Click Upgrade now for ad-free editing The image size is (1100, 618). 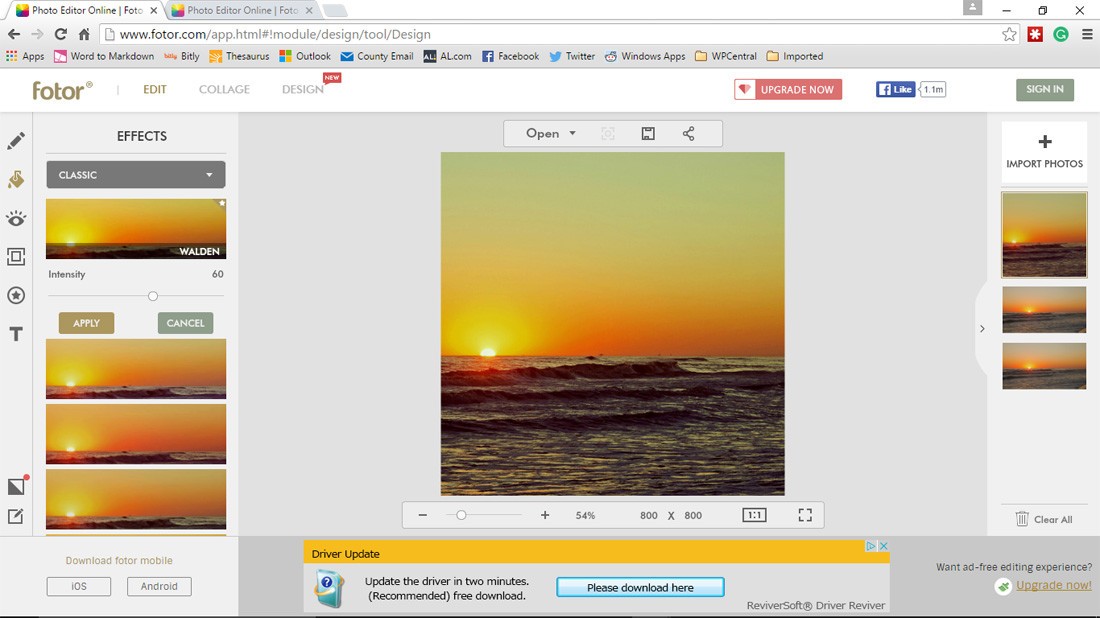[x=1052, y=585]
